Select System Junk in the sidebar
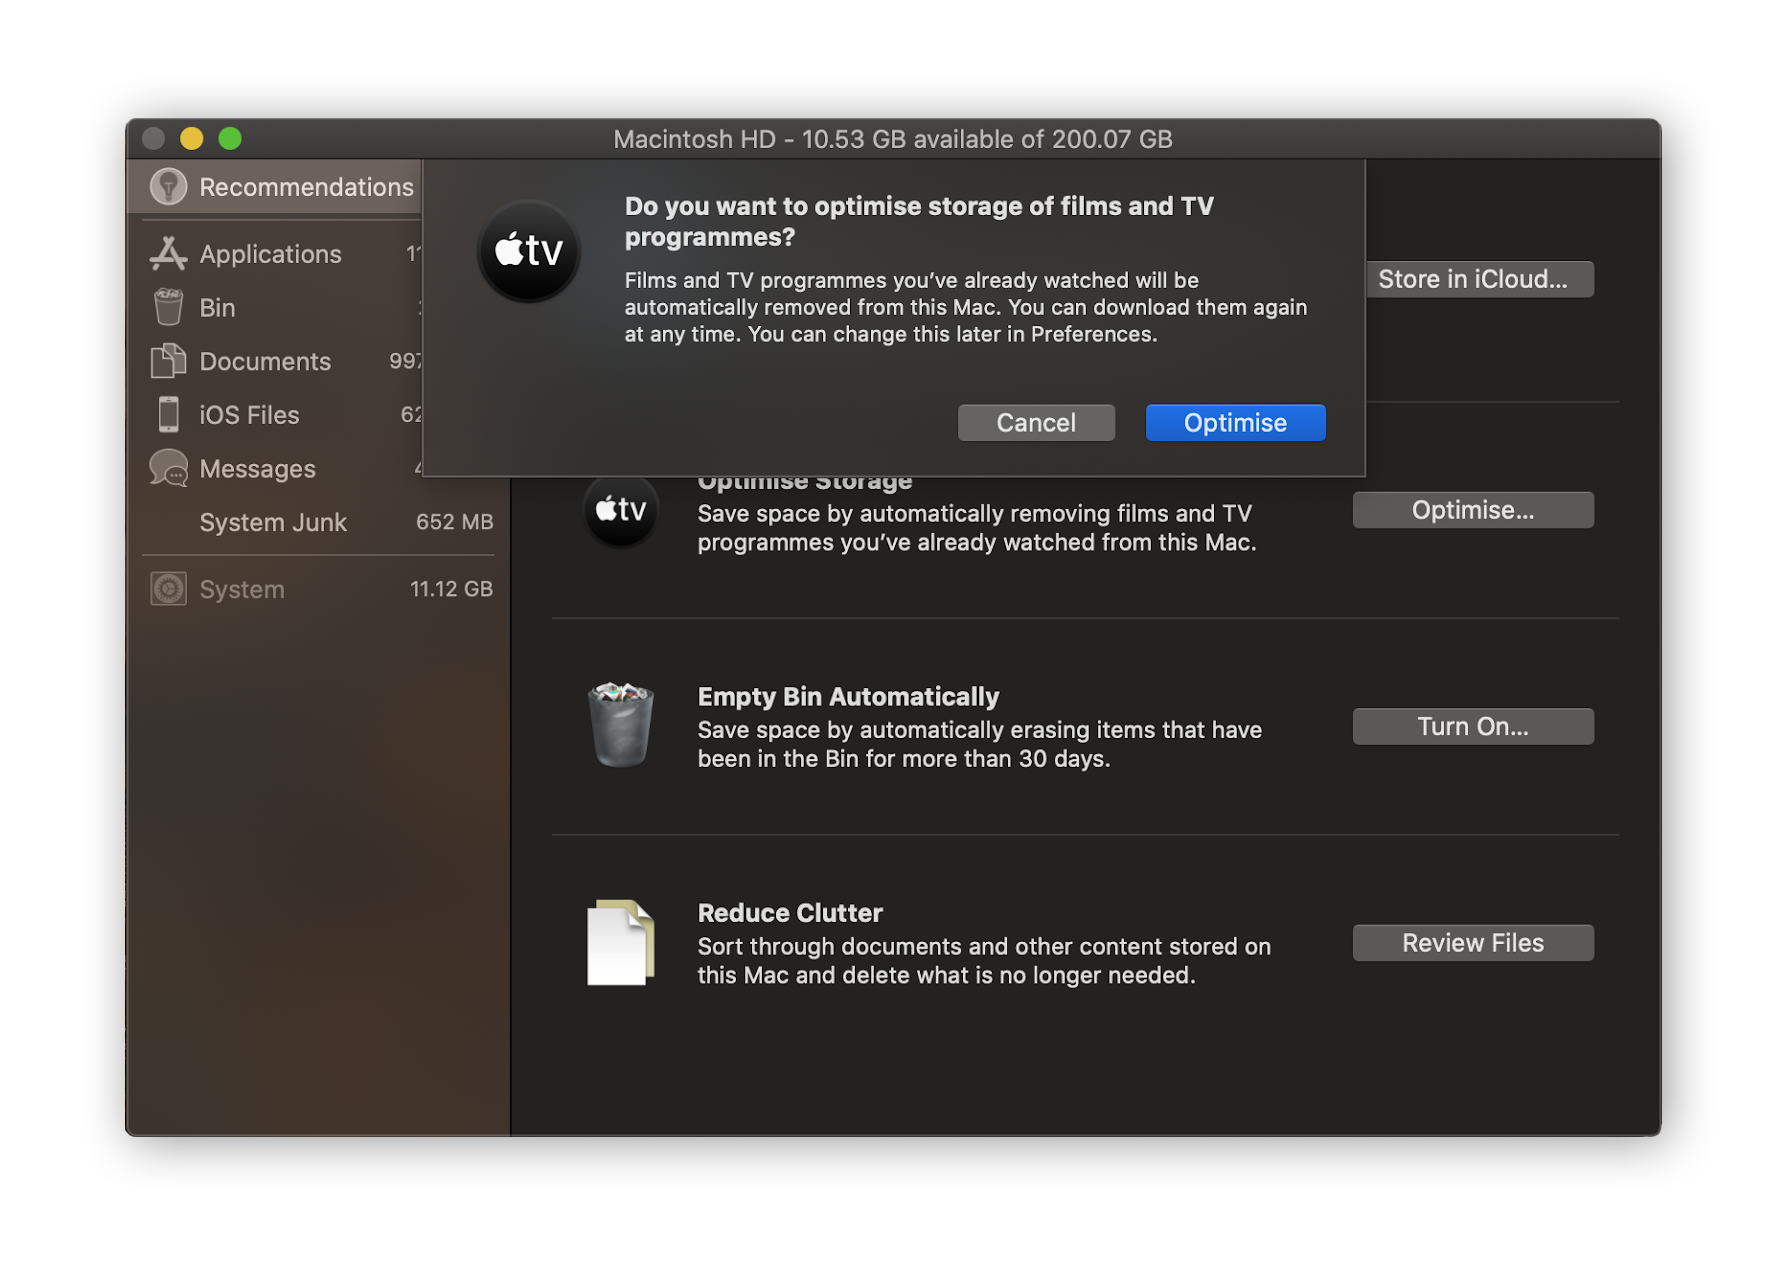The height and width of the screenshot is (1270, 1787). (272, 521)
